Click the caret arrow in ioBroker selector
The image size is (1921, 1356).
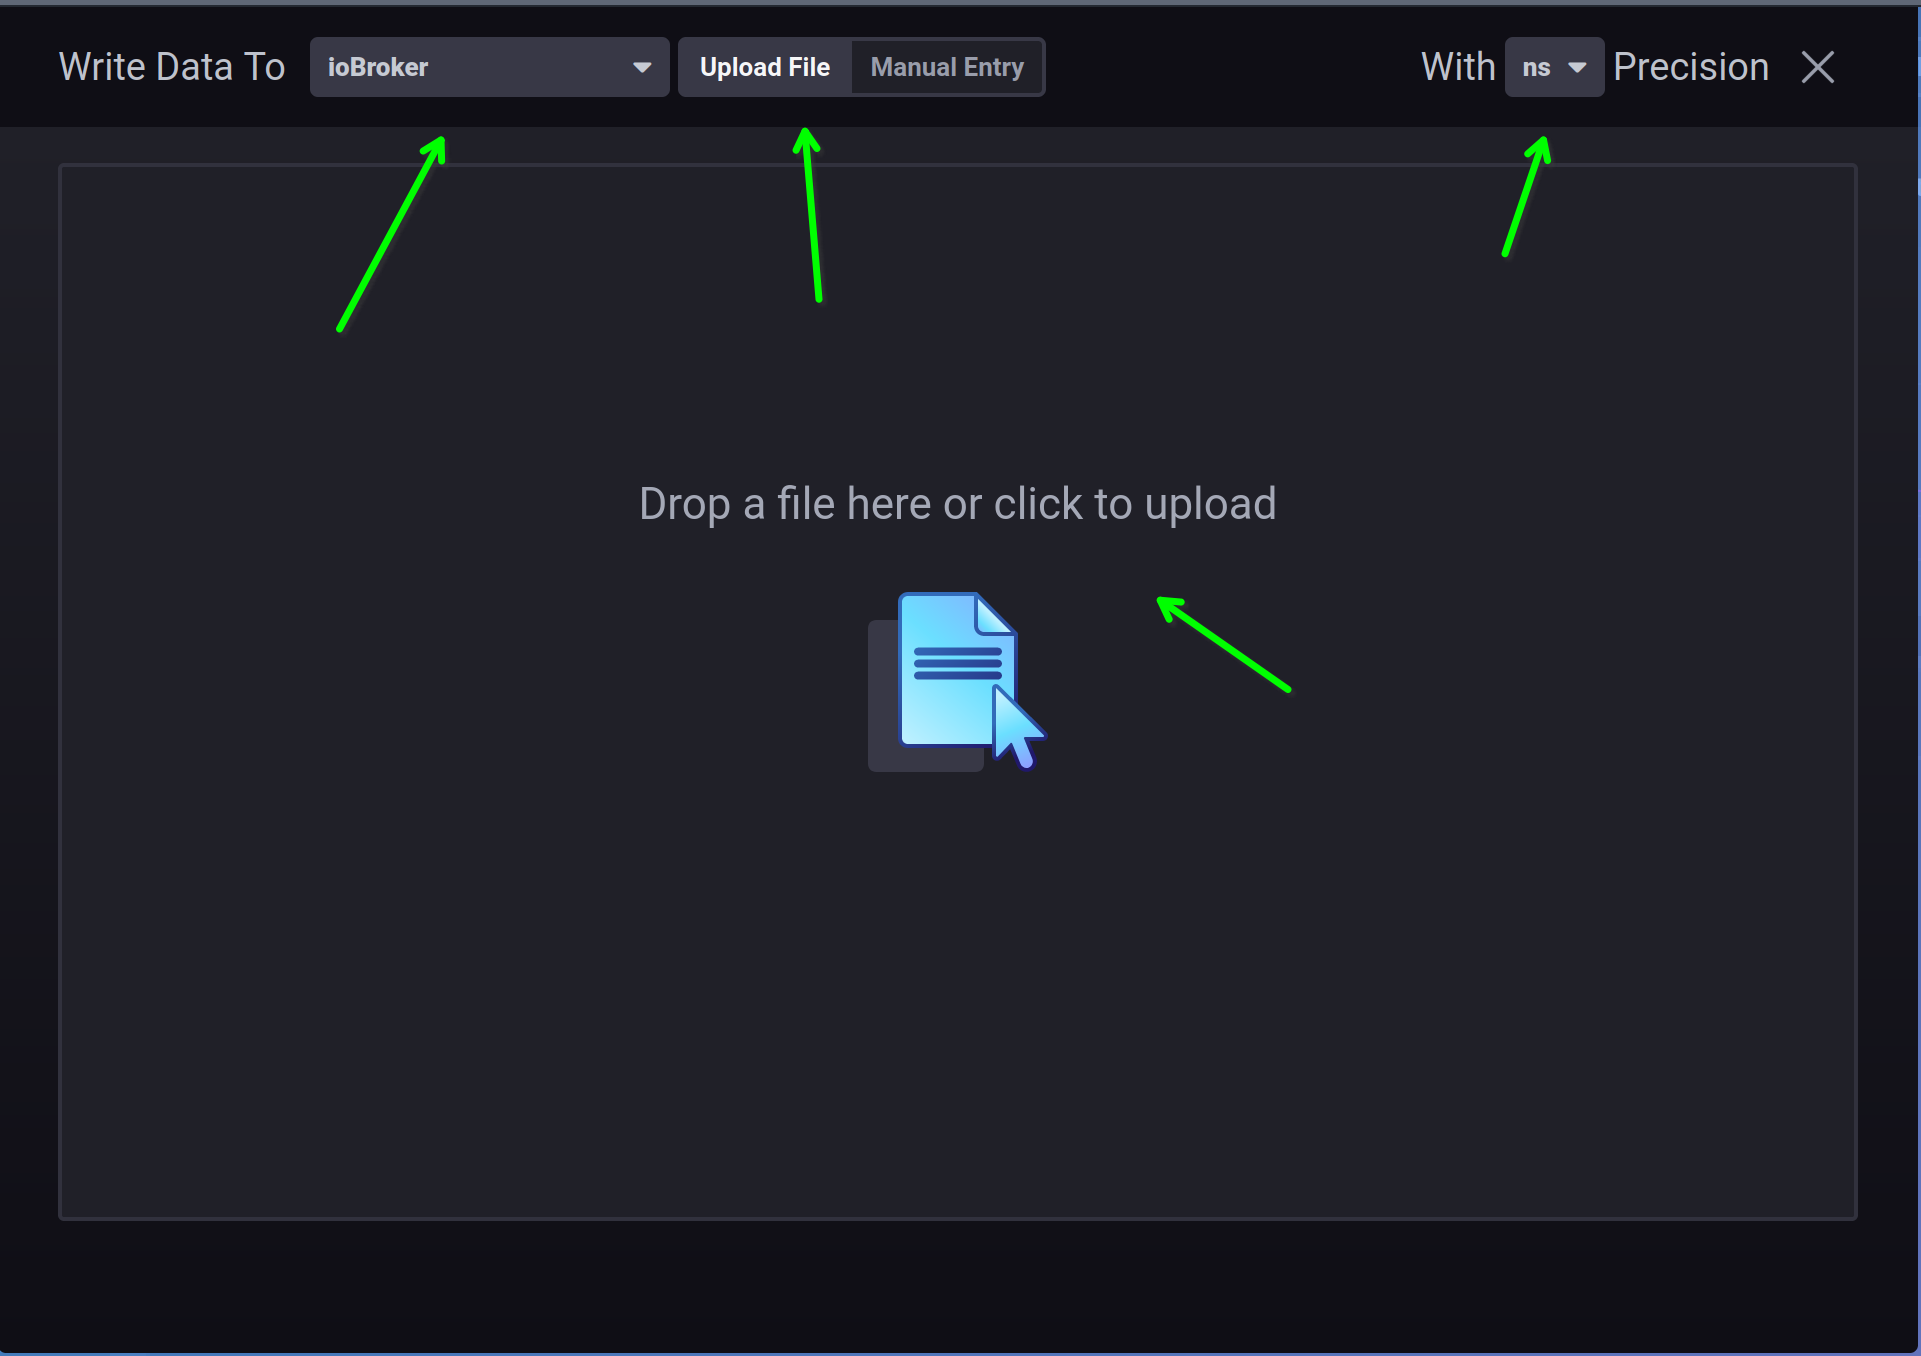pos(642,67)
